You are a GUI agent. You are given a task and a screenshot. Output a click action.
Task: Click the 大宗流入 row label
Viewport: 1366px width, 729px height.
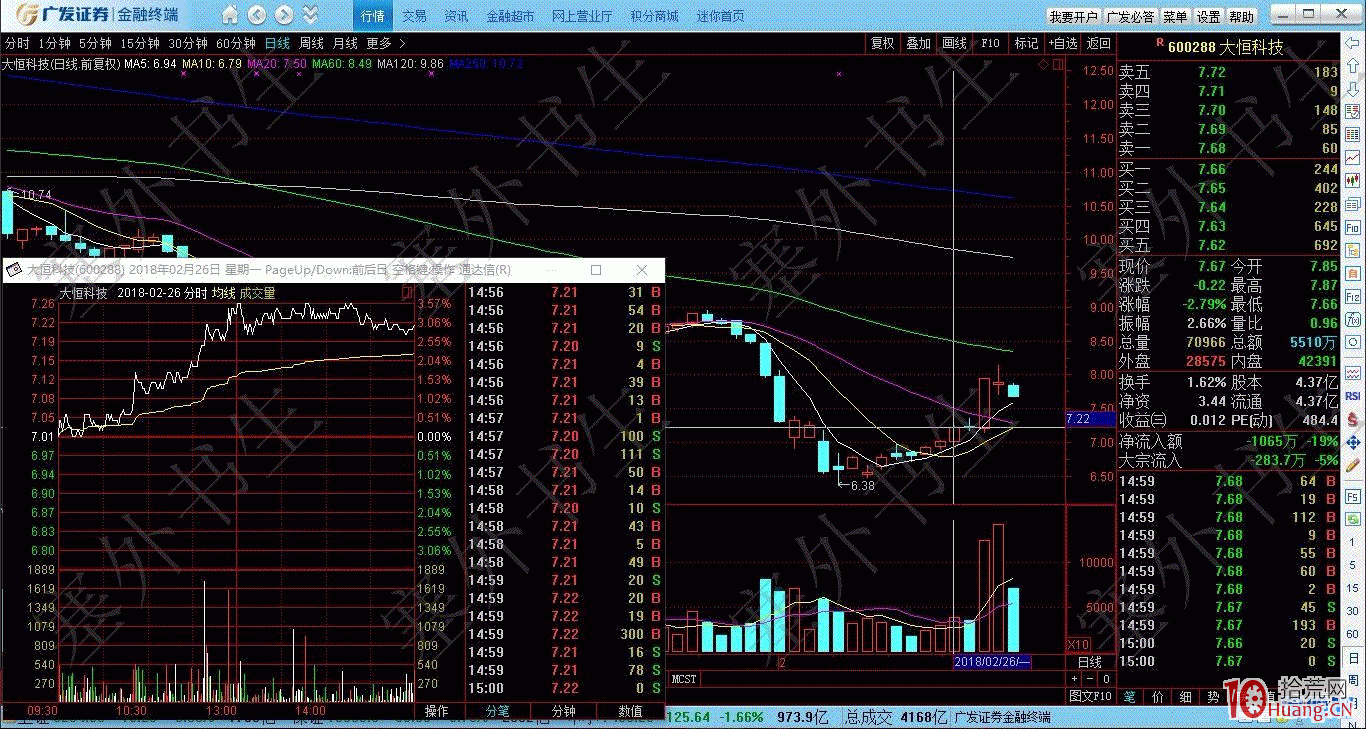(1150, 461)
